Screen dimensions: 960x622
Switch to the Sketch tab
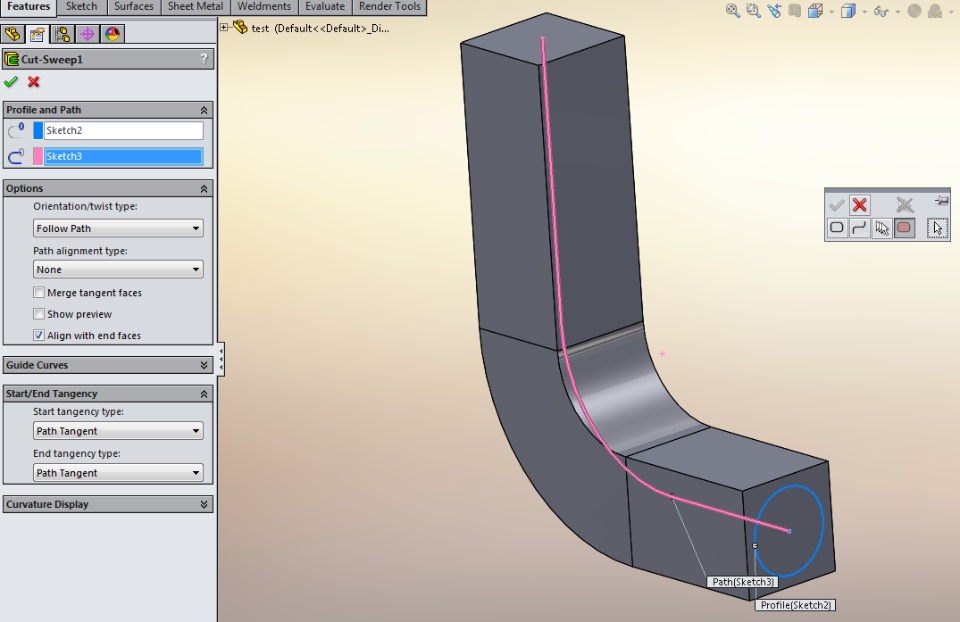pyautogui.click(x=81, y=7)
